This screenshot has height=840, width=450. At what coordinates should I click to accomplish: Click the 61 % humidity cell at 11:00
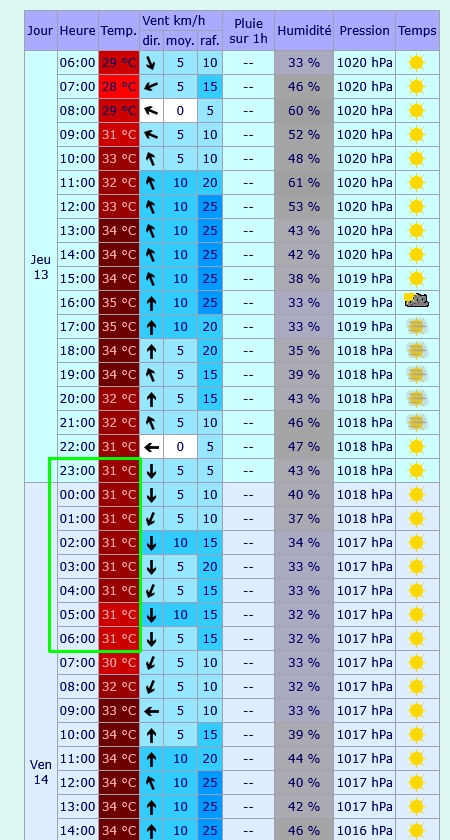coord(304,183)
